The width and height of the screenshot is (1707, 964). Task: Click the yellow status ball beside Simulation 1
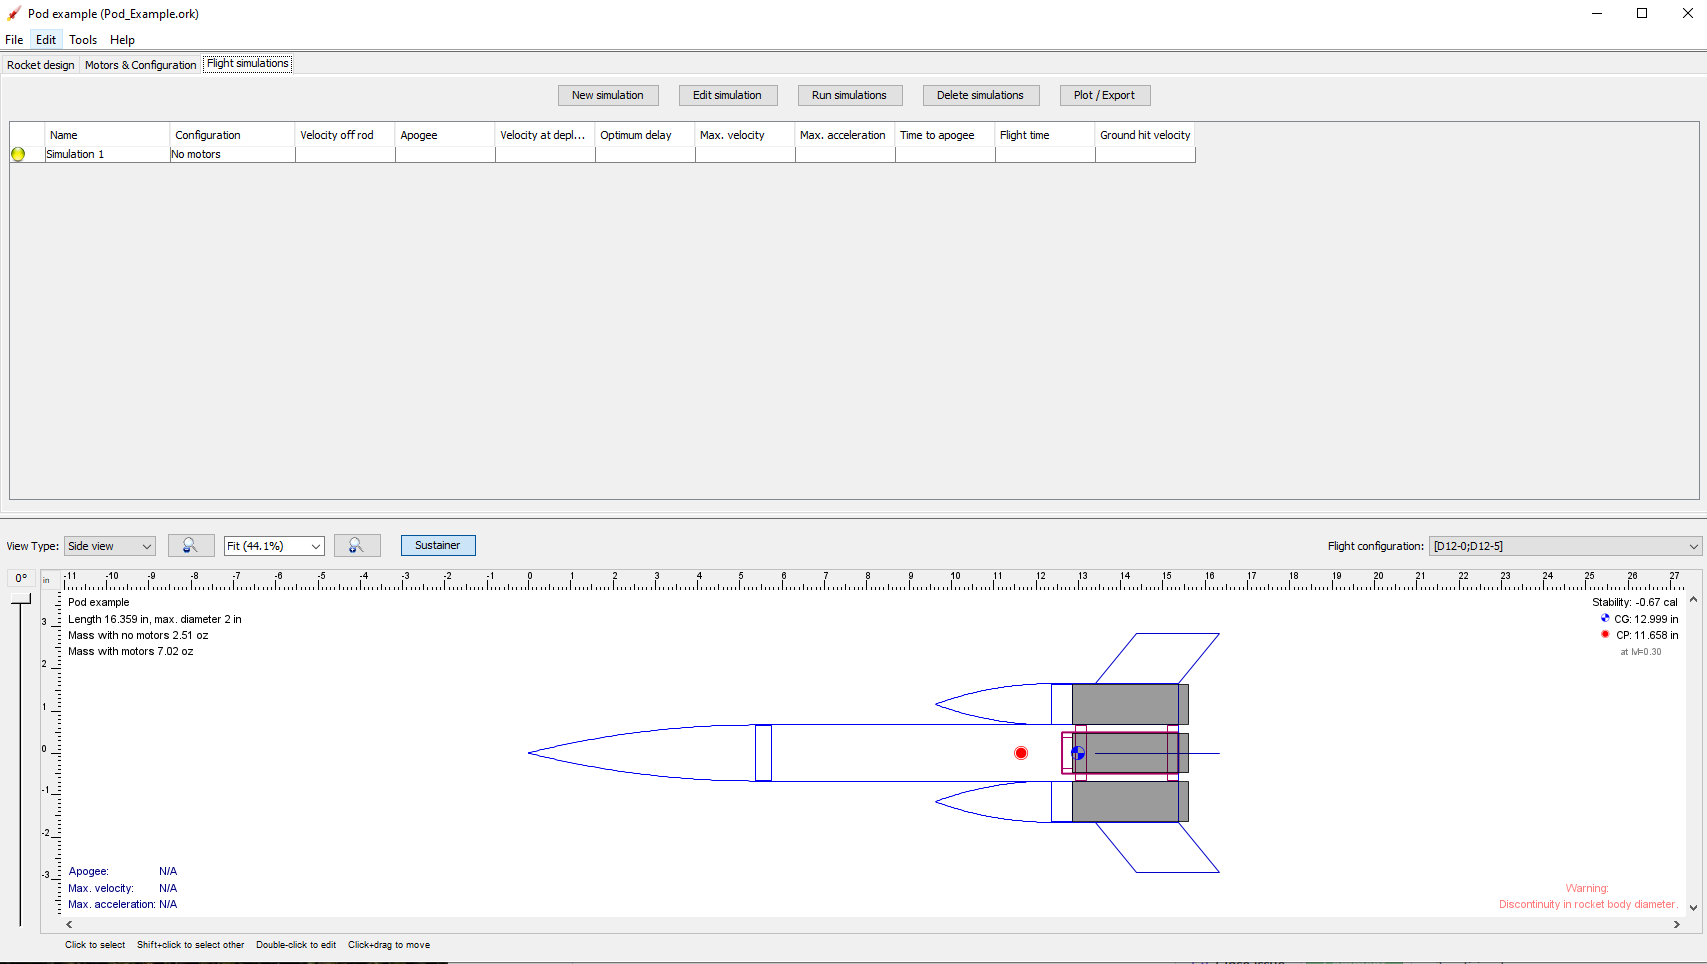pyautogui.click(x=18, y=154)
